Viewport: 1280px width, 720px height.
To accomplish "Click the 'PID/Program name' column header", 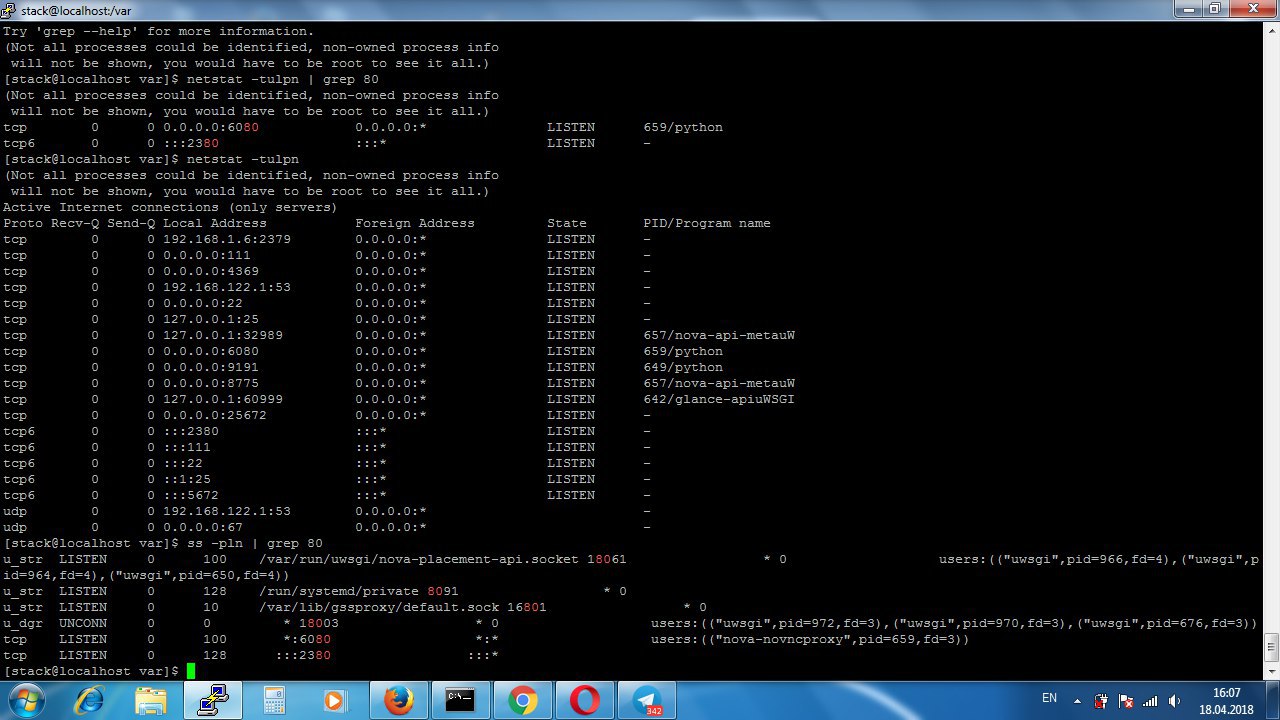I will click(707, 224).
